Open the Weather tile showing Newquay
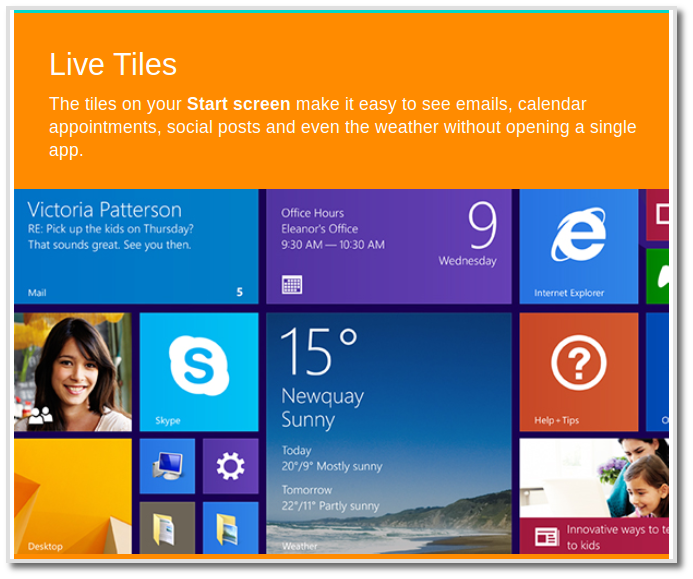Image resolution: width=693 pixels, height=579 pixels. pos(389,433)
